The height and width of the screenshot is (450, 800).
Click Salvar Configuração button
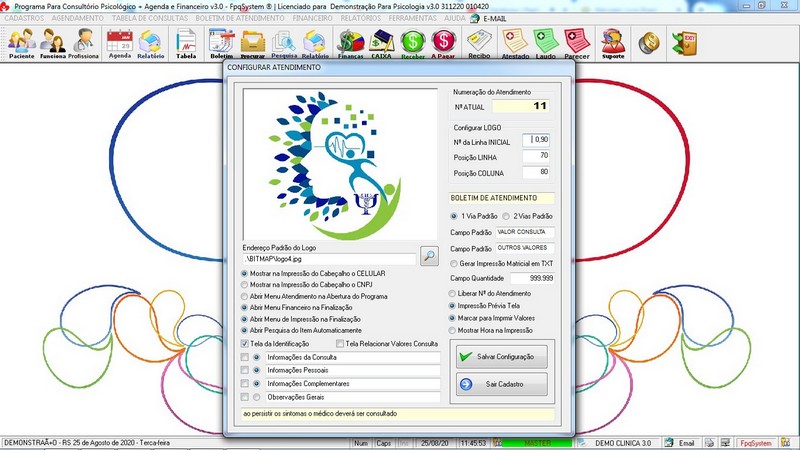click(502, 357)
